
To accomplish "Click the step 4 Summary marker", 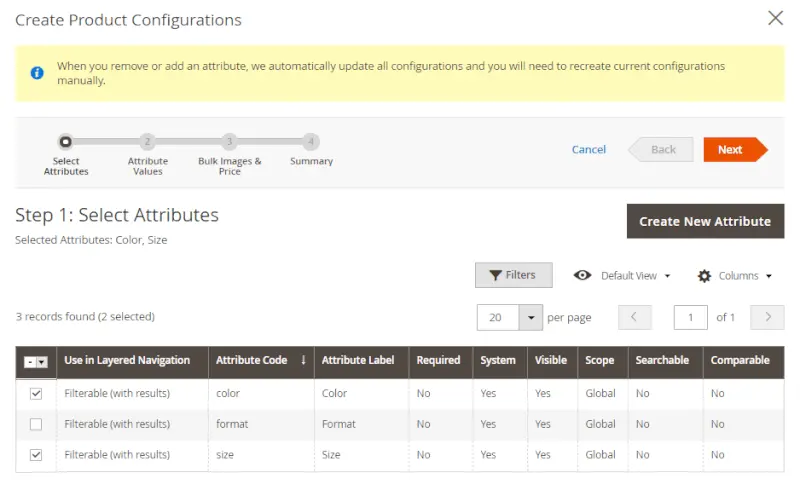I will click(311, 142).
